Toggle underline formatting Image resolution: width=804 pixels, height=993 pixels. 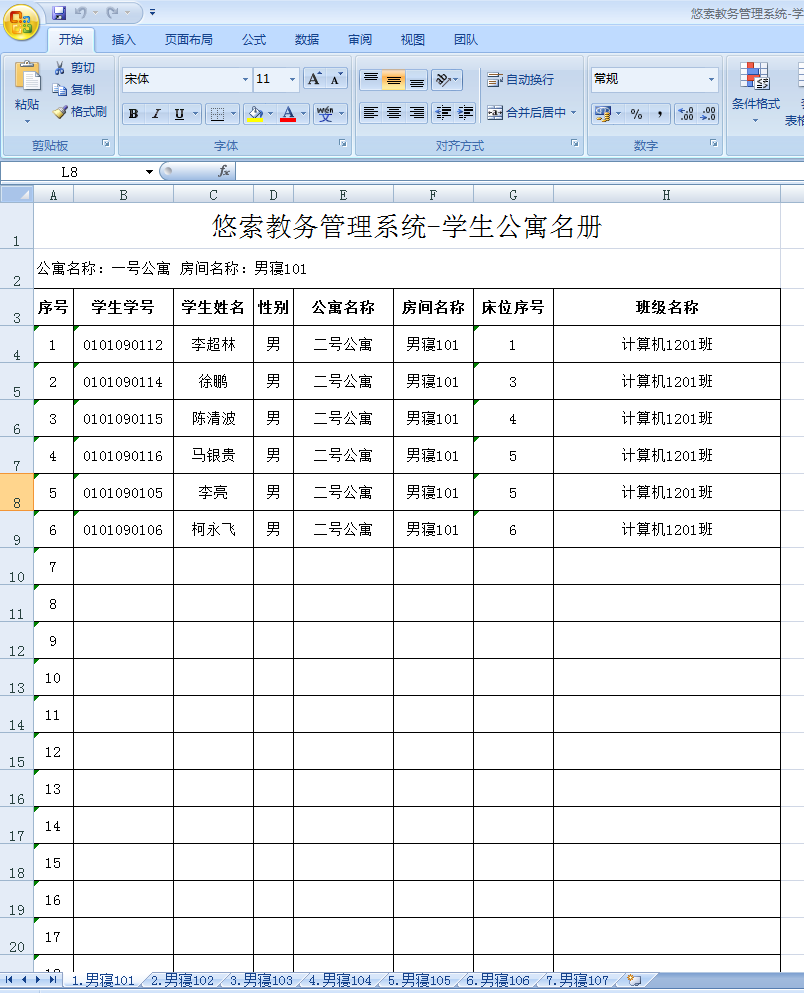click(179, 114)
